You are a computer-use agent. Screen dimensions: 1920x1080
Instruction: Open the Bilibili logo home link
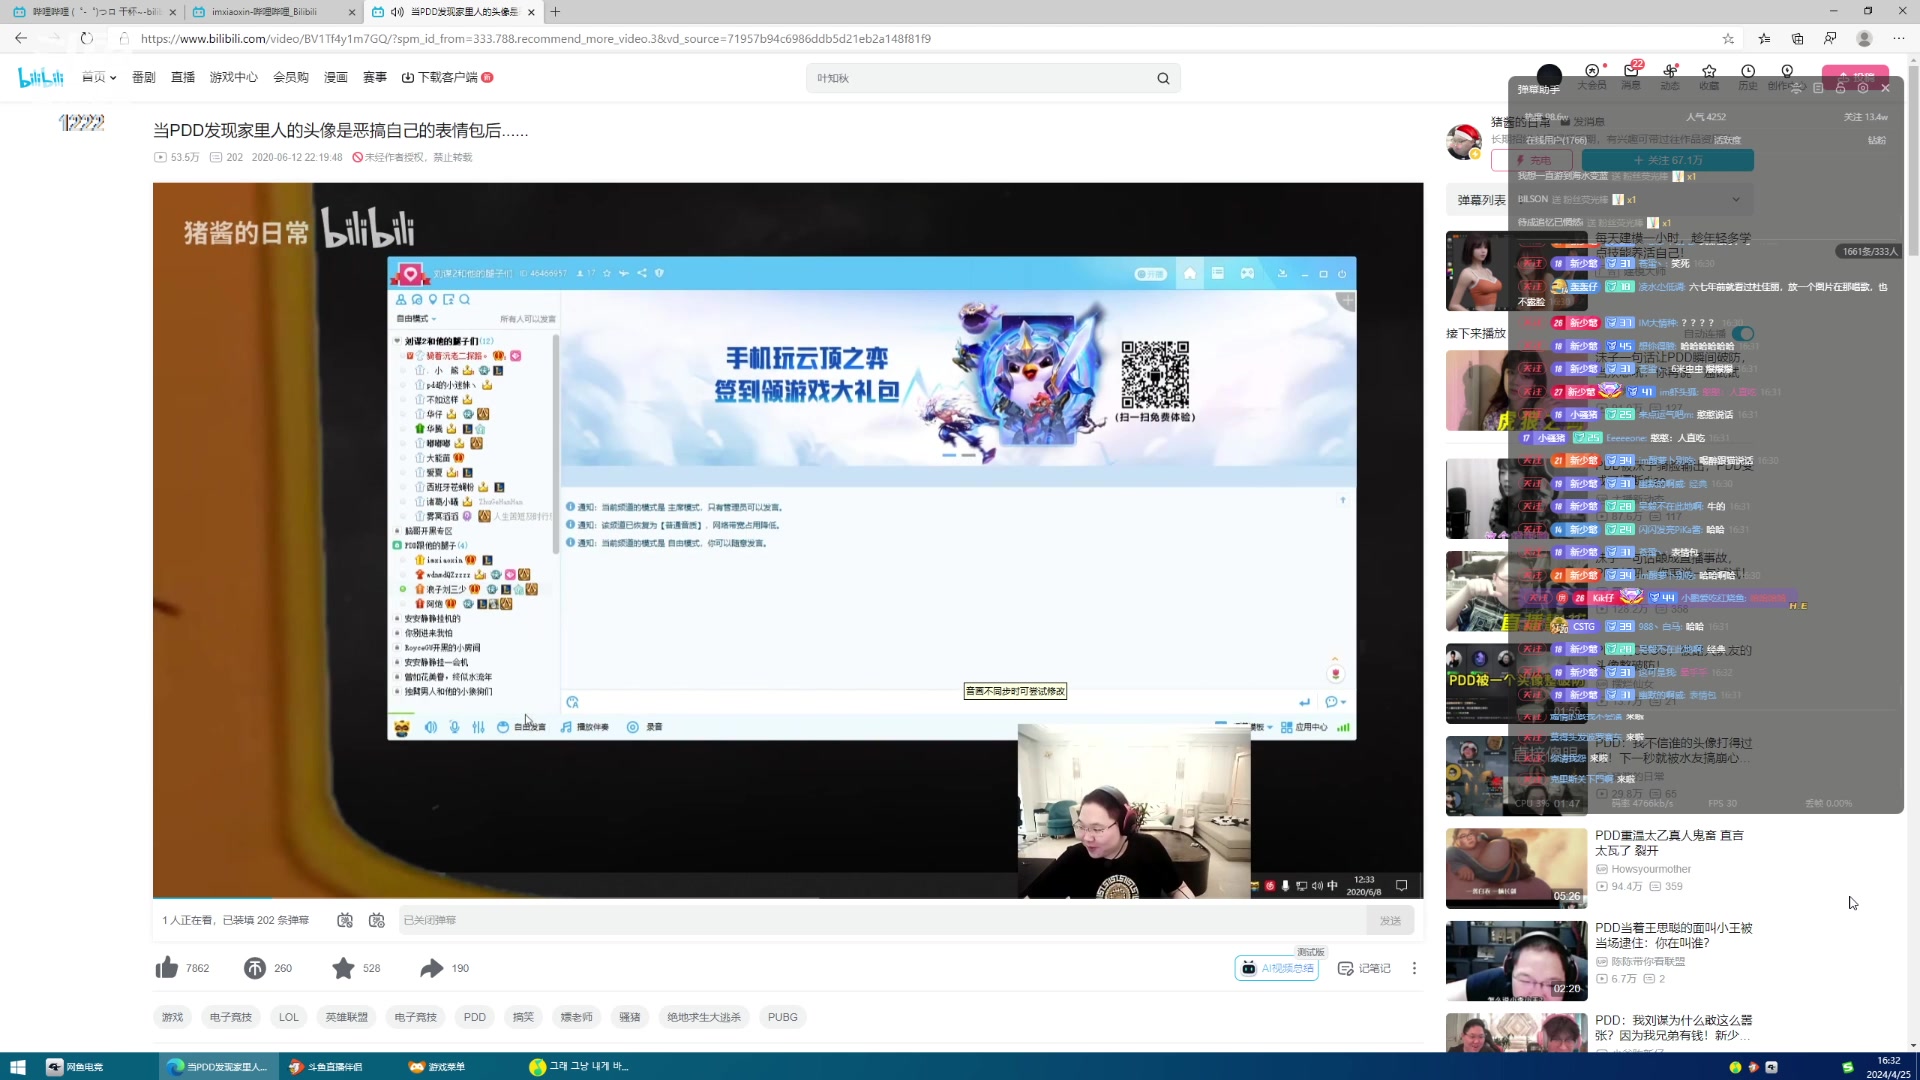(41, 77)
